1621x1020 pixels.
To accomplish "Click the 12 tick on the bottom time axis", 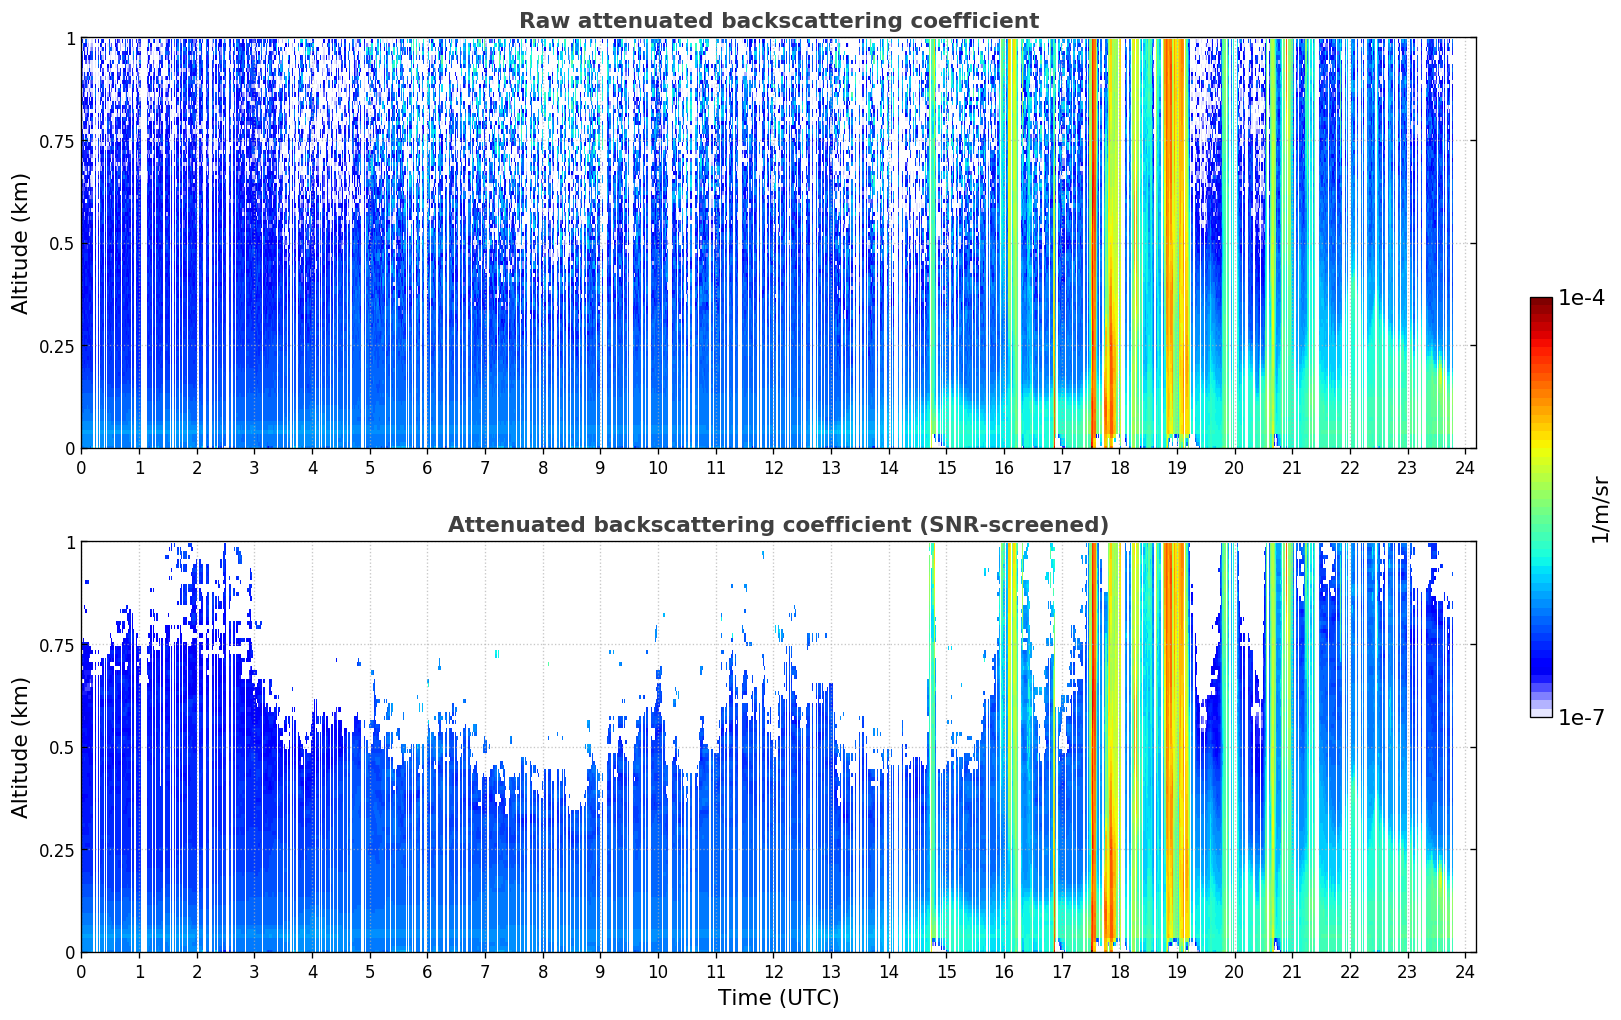I will [773, 971].
